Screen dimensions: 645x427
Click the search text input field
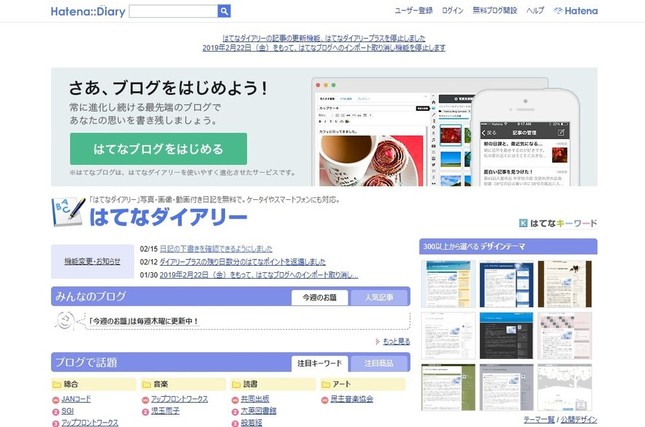tap(172, 11)
